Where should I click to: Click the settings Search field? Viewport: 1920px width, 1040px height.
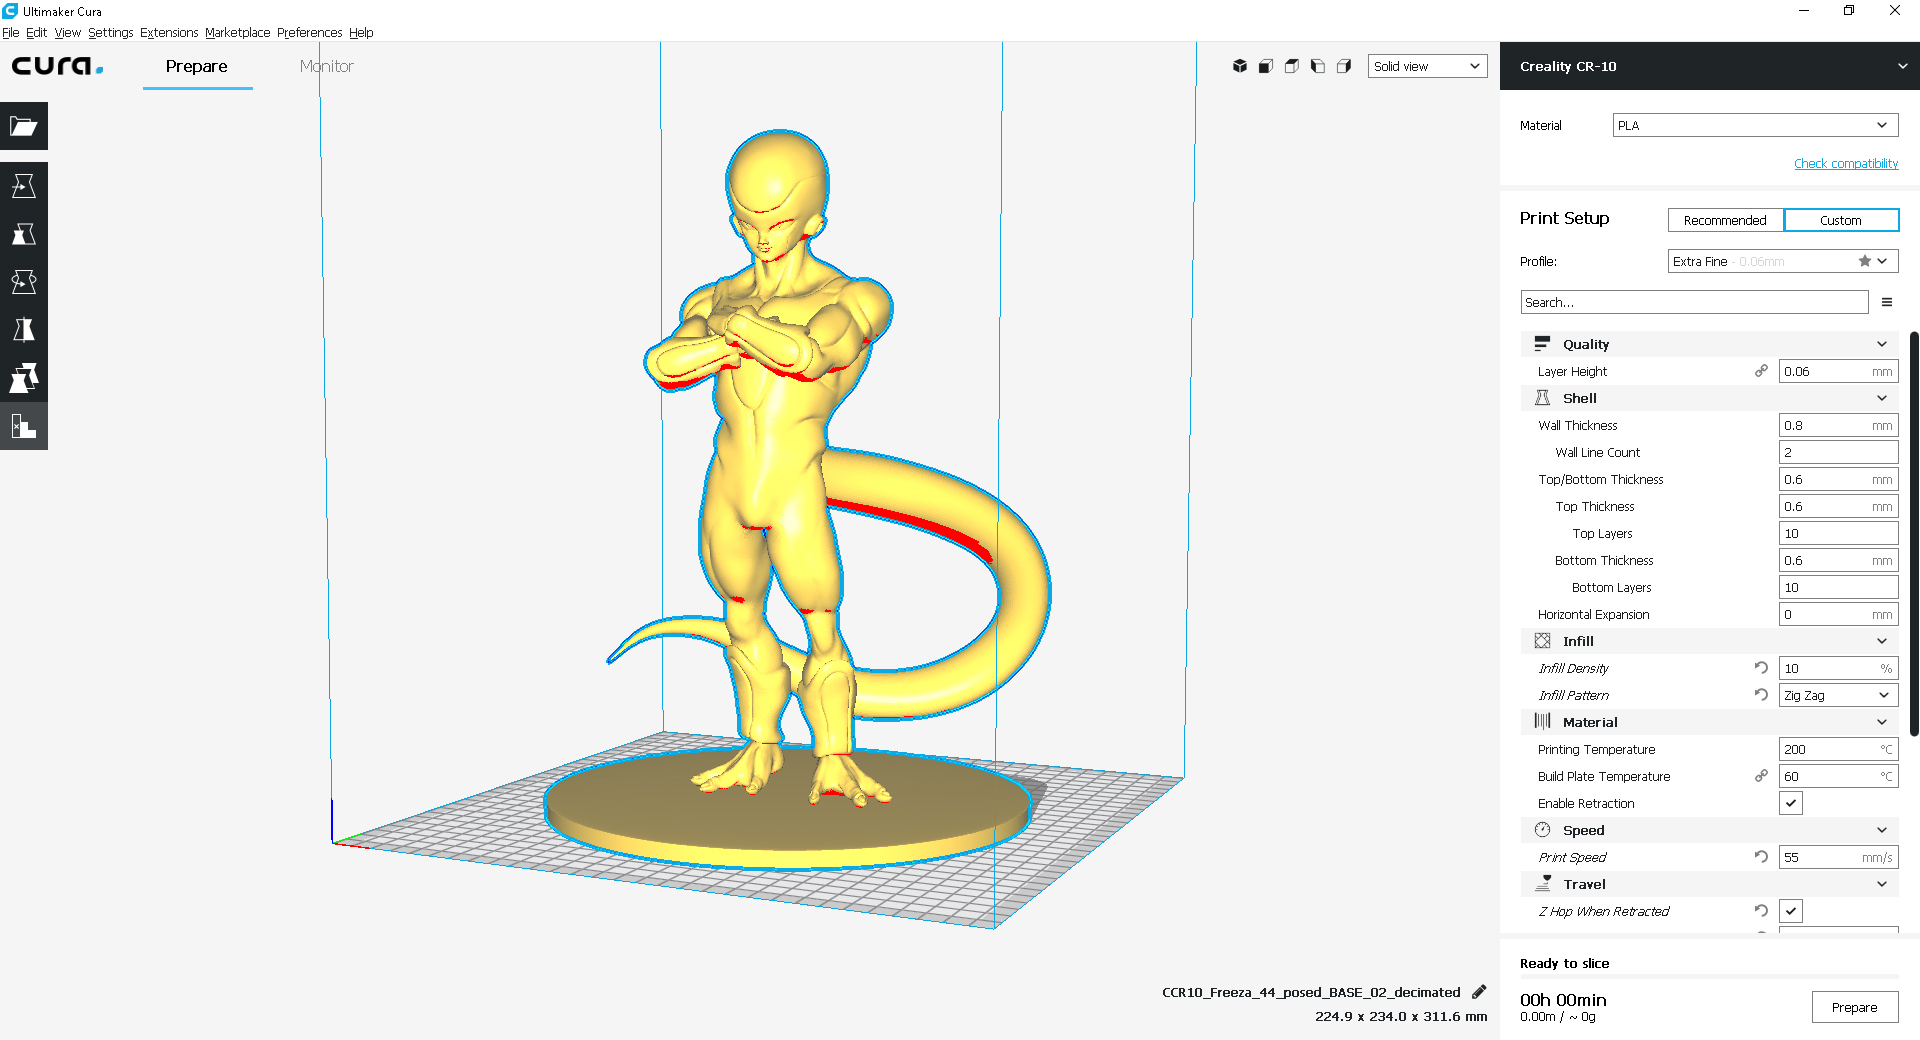pyautogui.click(x=1694, y=302)
